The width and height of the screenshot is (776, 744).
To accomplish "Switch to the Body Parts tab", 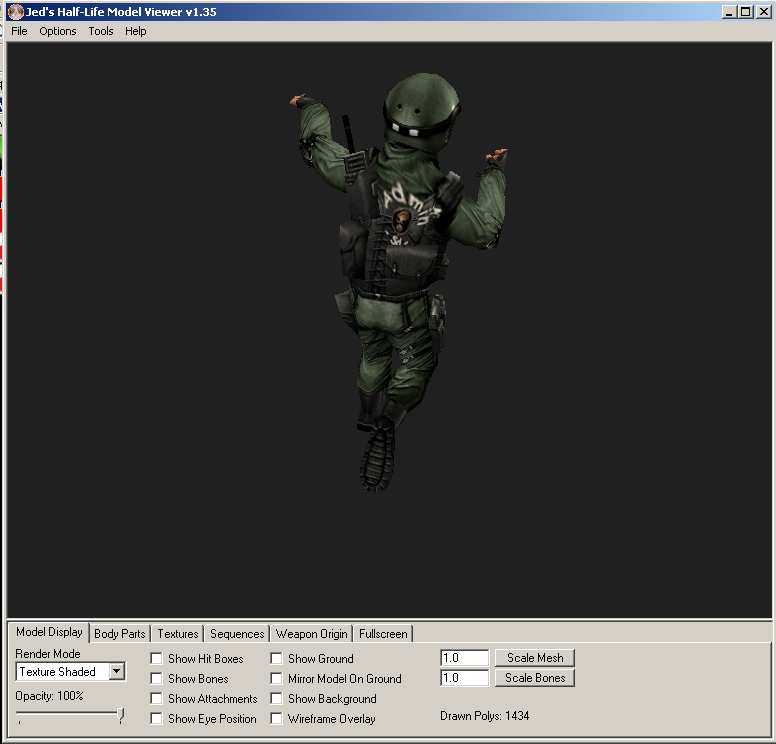I will (120, 634).
